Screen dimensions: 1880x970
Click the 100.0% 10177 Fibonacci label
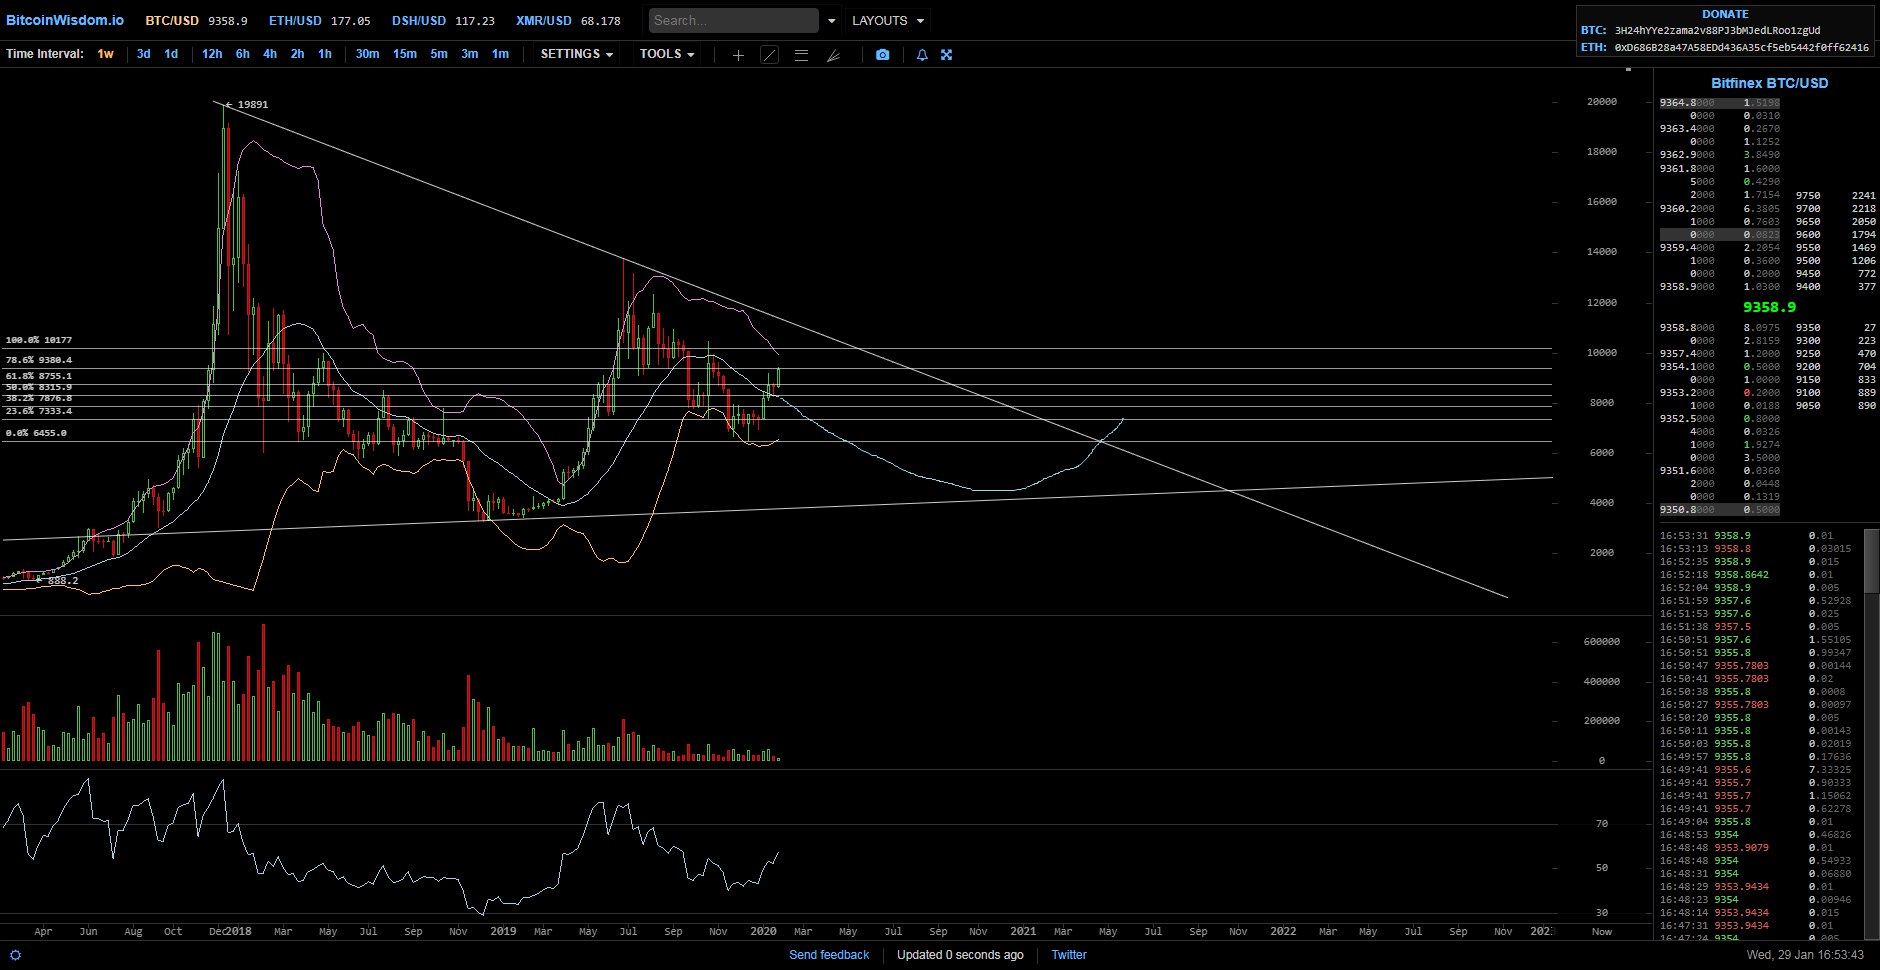click(39, 340)
